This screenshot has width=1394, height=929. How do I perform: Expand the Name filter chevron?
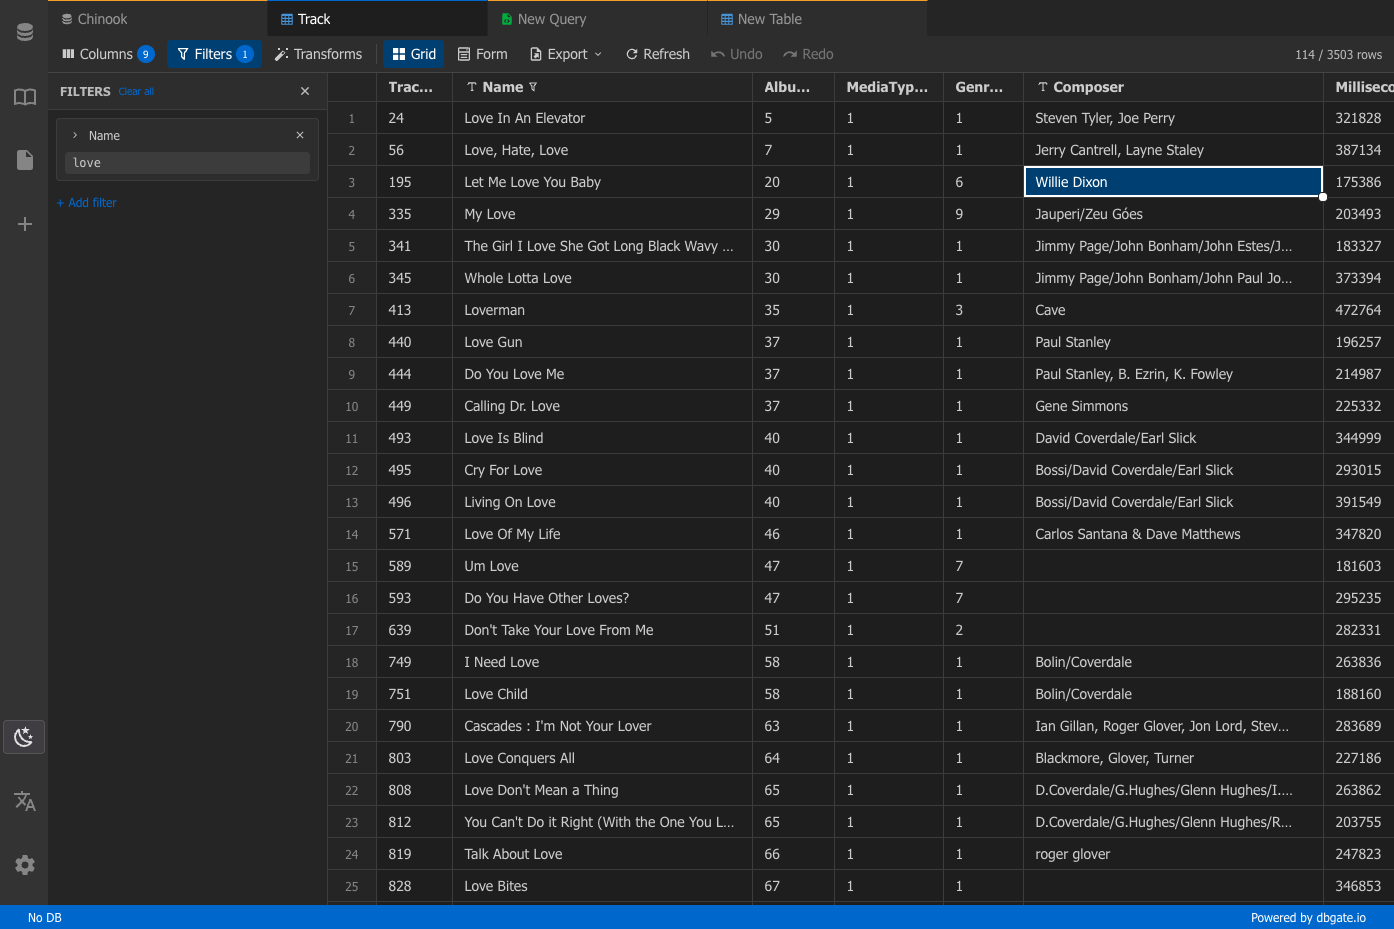tap(75, 135)
